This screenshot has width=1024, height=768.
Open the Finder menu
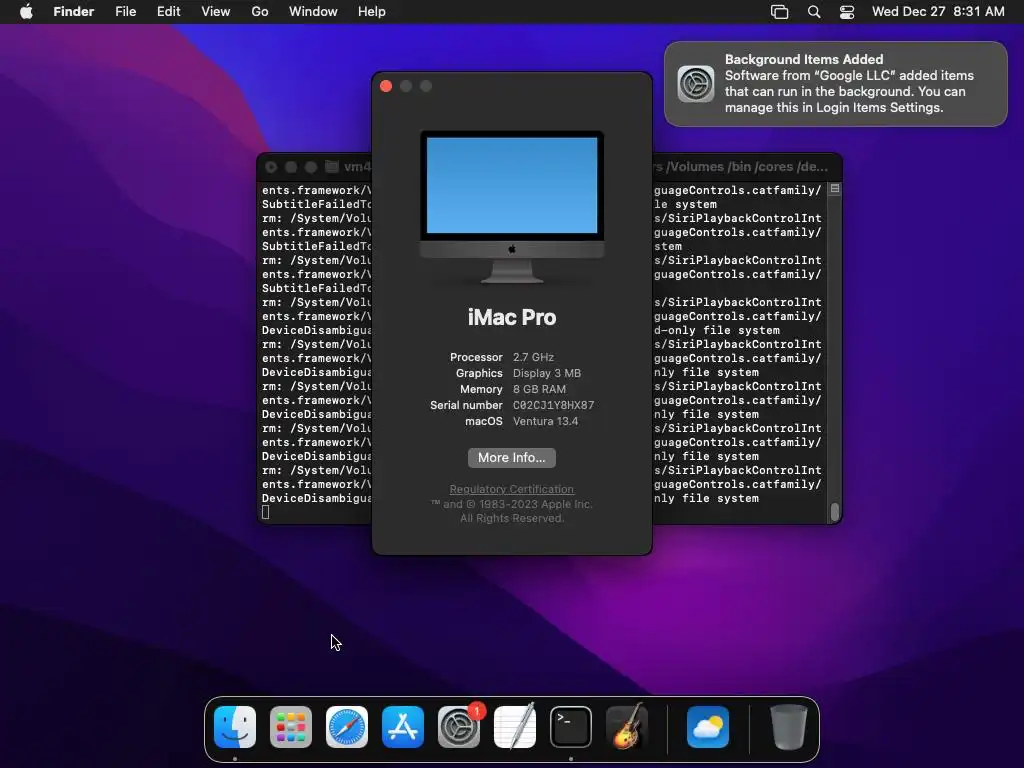(74, 12)
